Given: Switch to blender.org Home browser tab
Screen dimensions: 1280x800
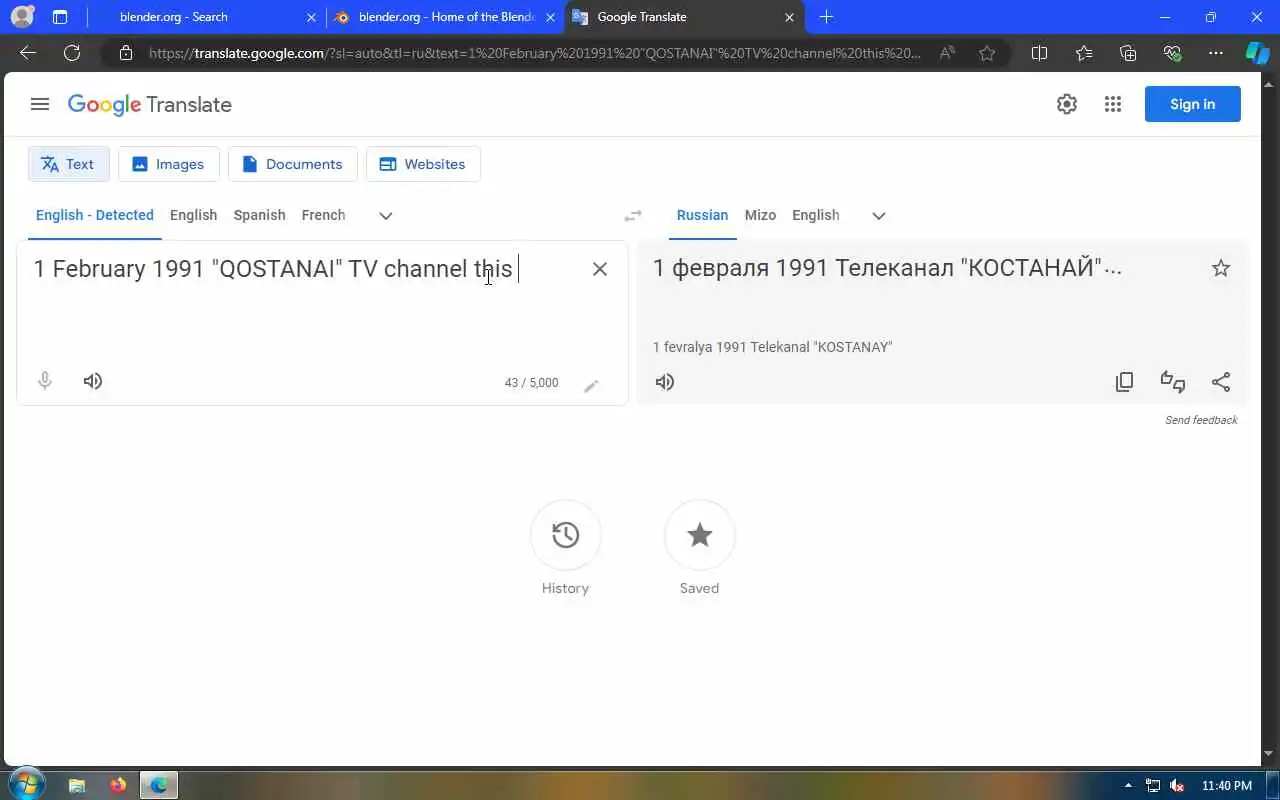Looking at the screenshot, I should coord(446,17).
